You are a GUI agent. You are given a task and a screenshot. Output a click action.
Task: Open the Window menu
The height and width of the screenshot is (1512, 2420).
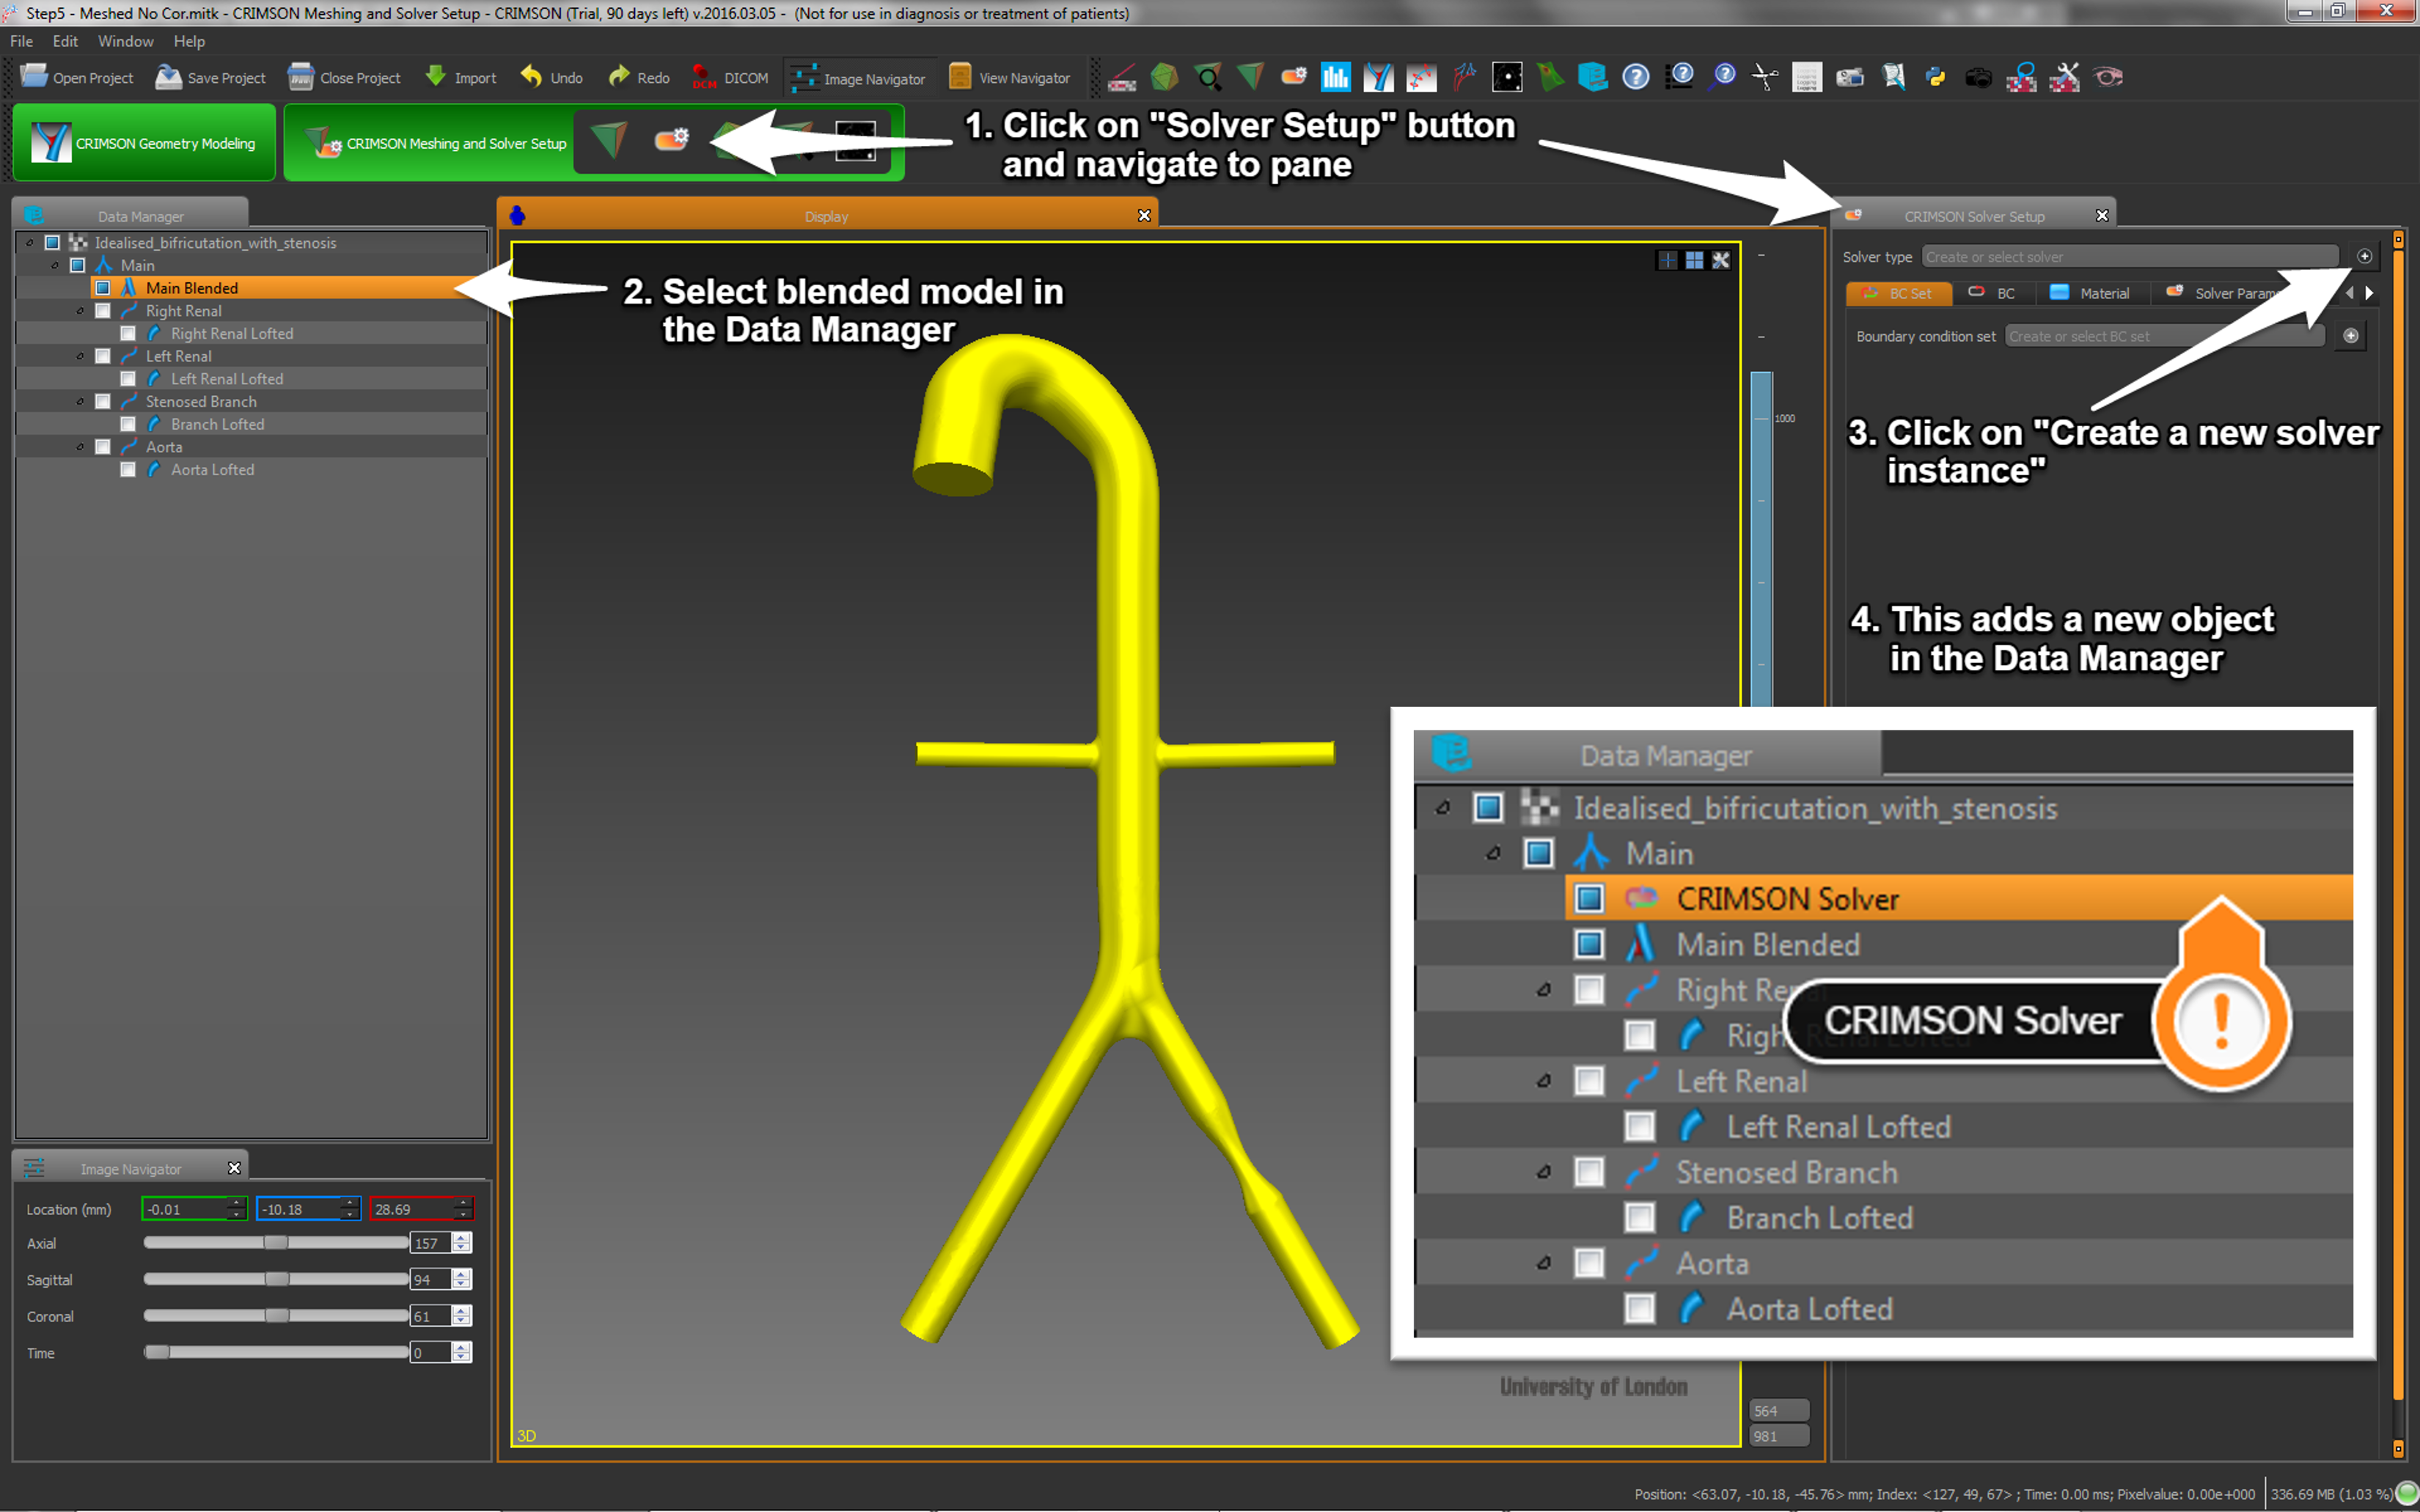click(x=125, y=41)
